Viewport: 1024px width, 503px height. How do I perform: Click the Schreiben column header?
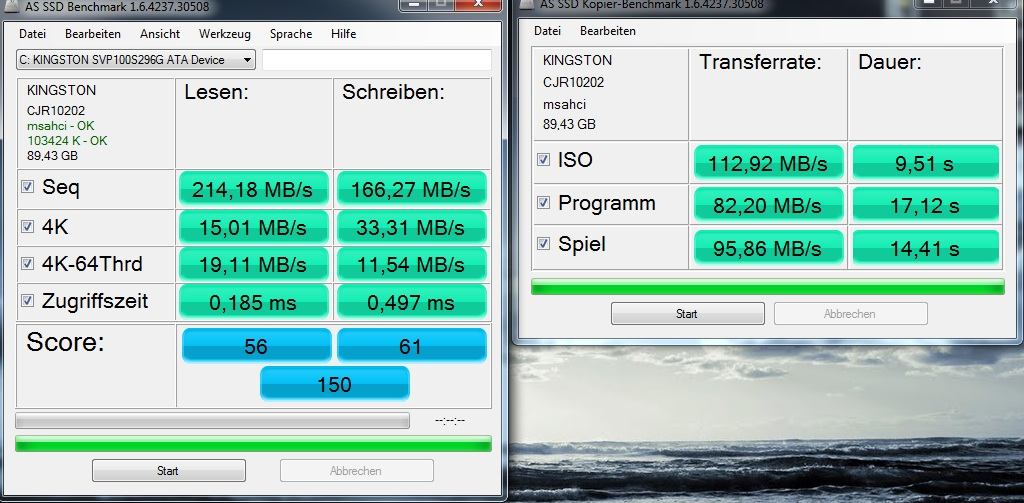tap(393, 93)
